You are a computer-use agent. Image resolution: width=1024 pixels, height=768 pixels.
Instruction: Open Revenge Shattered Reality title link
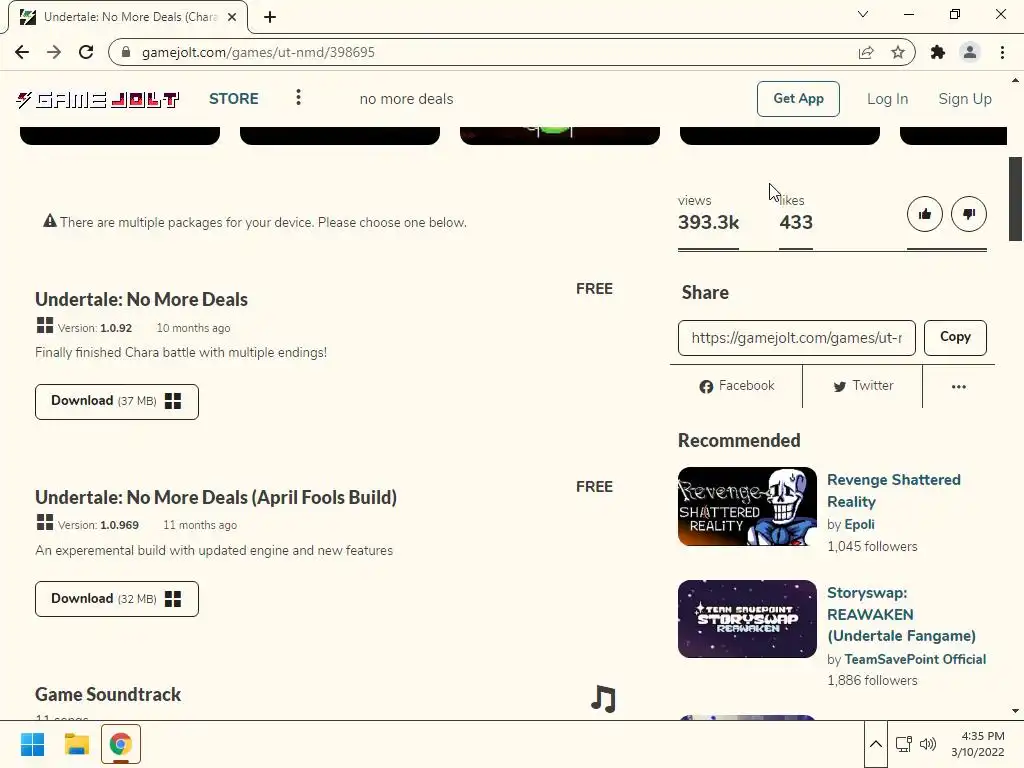coord(893,490)
